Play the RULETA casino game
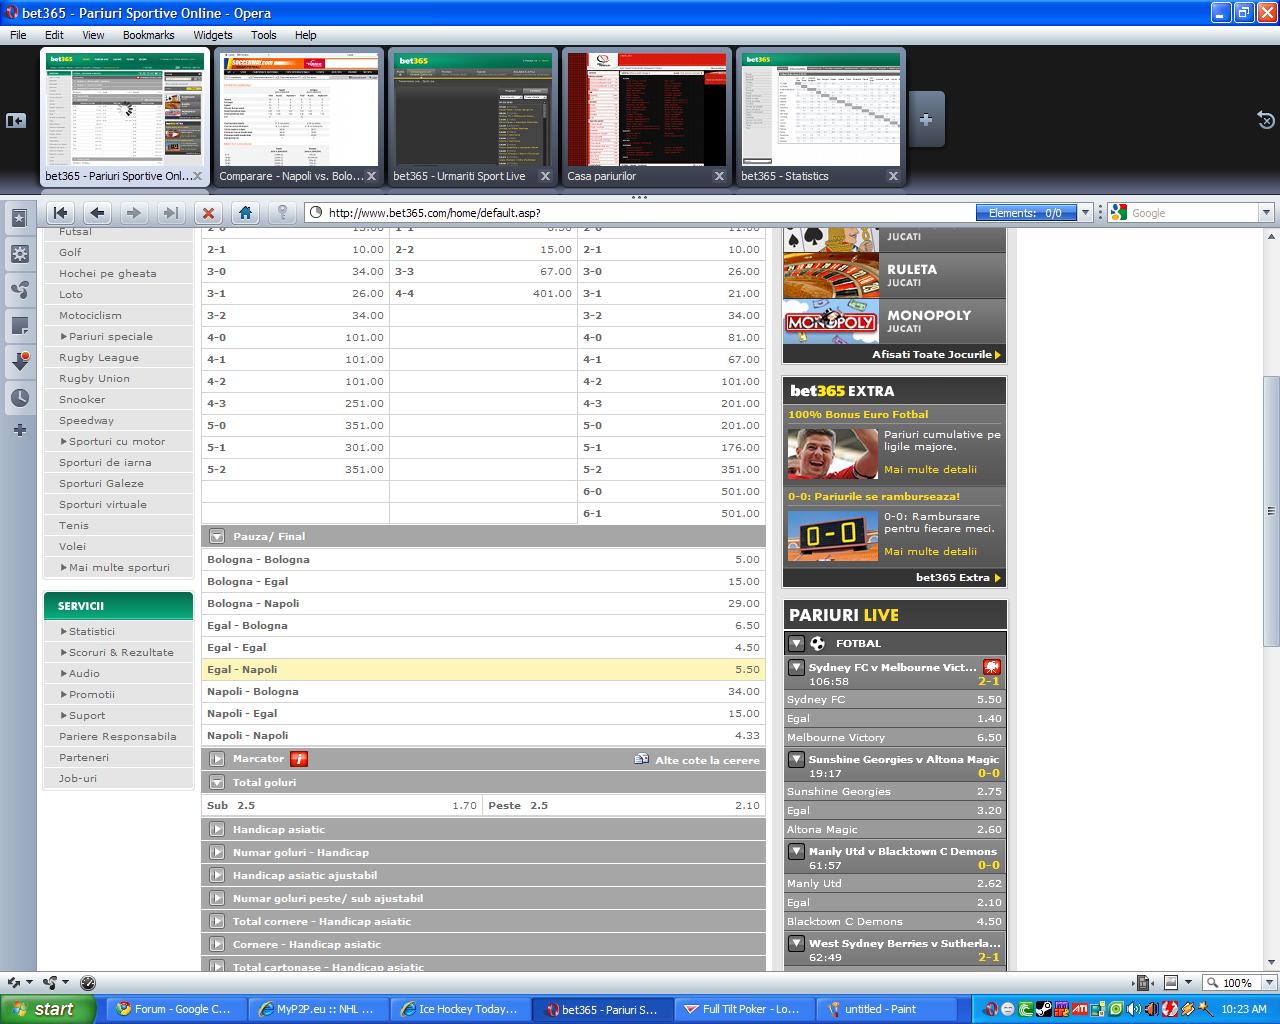This screenshot has width=1280, height=1024. [x=894, y=275]
